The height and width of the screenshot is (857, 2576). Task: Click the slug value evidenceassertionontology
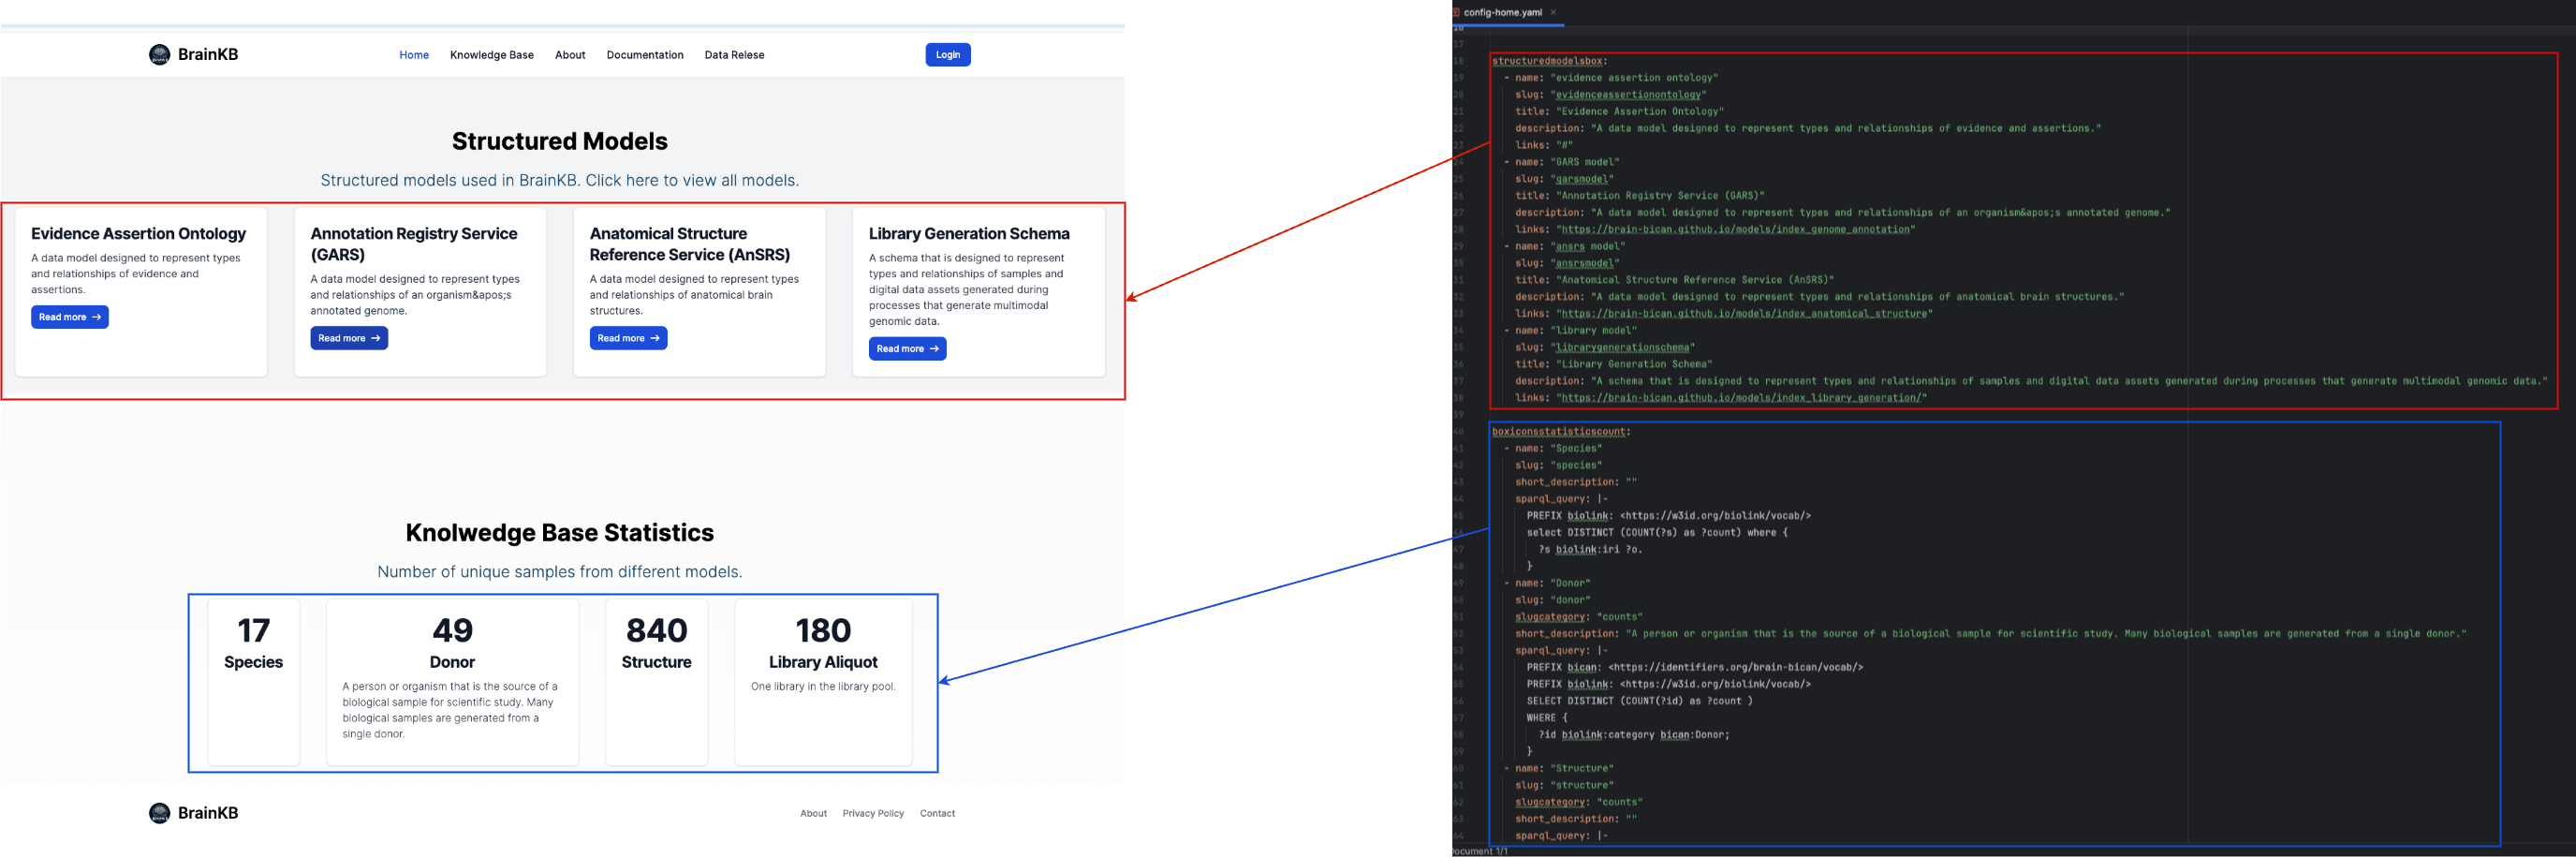1628,95
